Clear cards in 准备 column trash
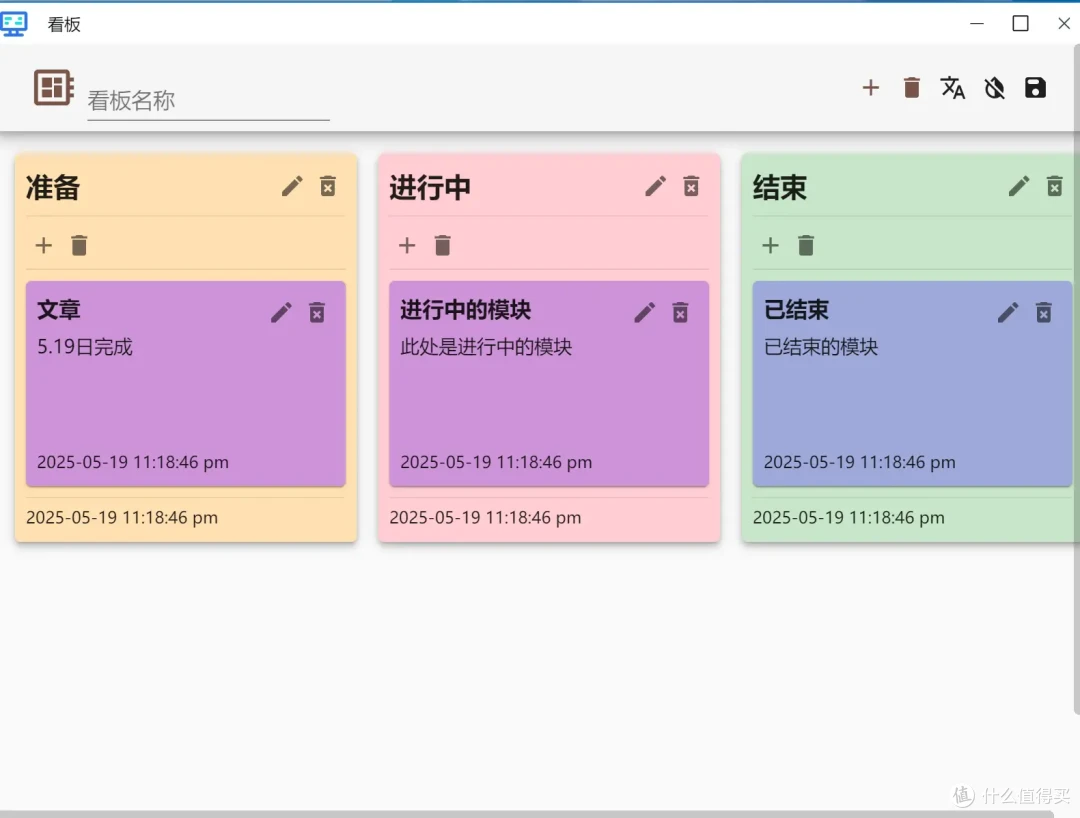Viewport: 1080px width, 818px height. pos(79,245)
